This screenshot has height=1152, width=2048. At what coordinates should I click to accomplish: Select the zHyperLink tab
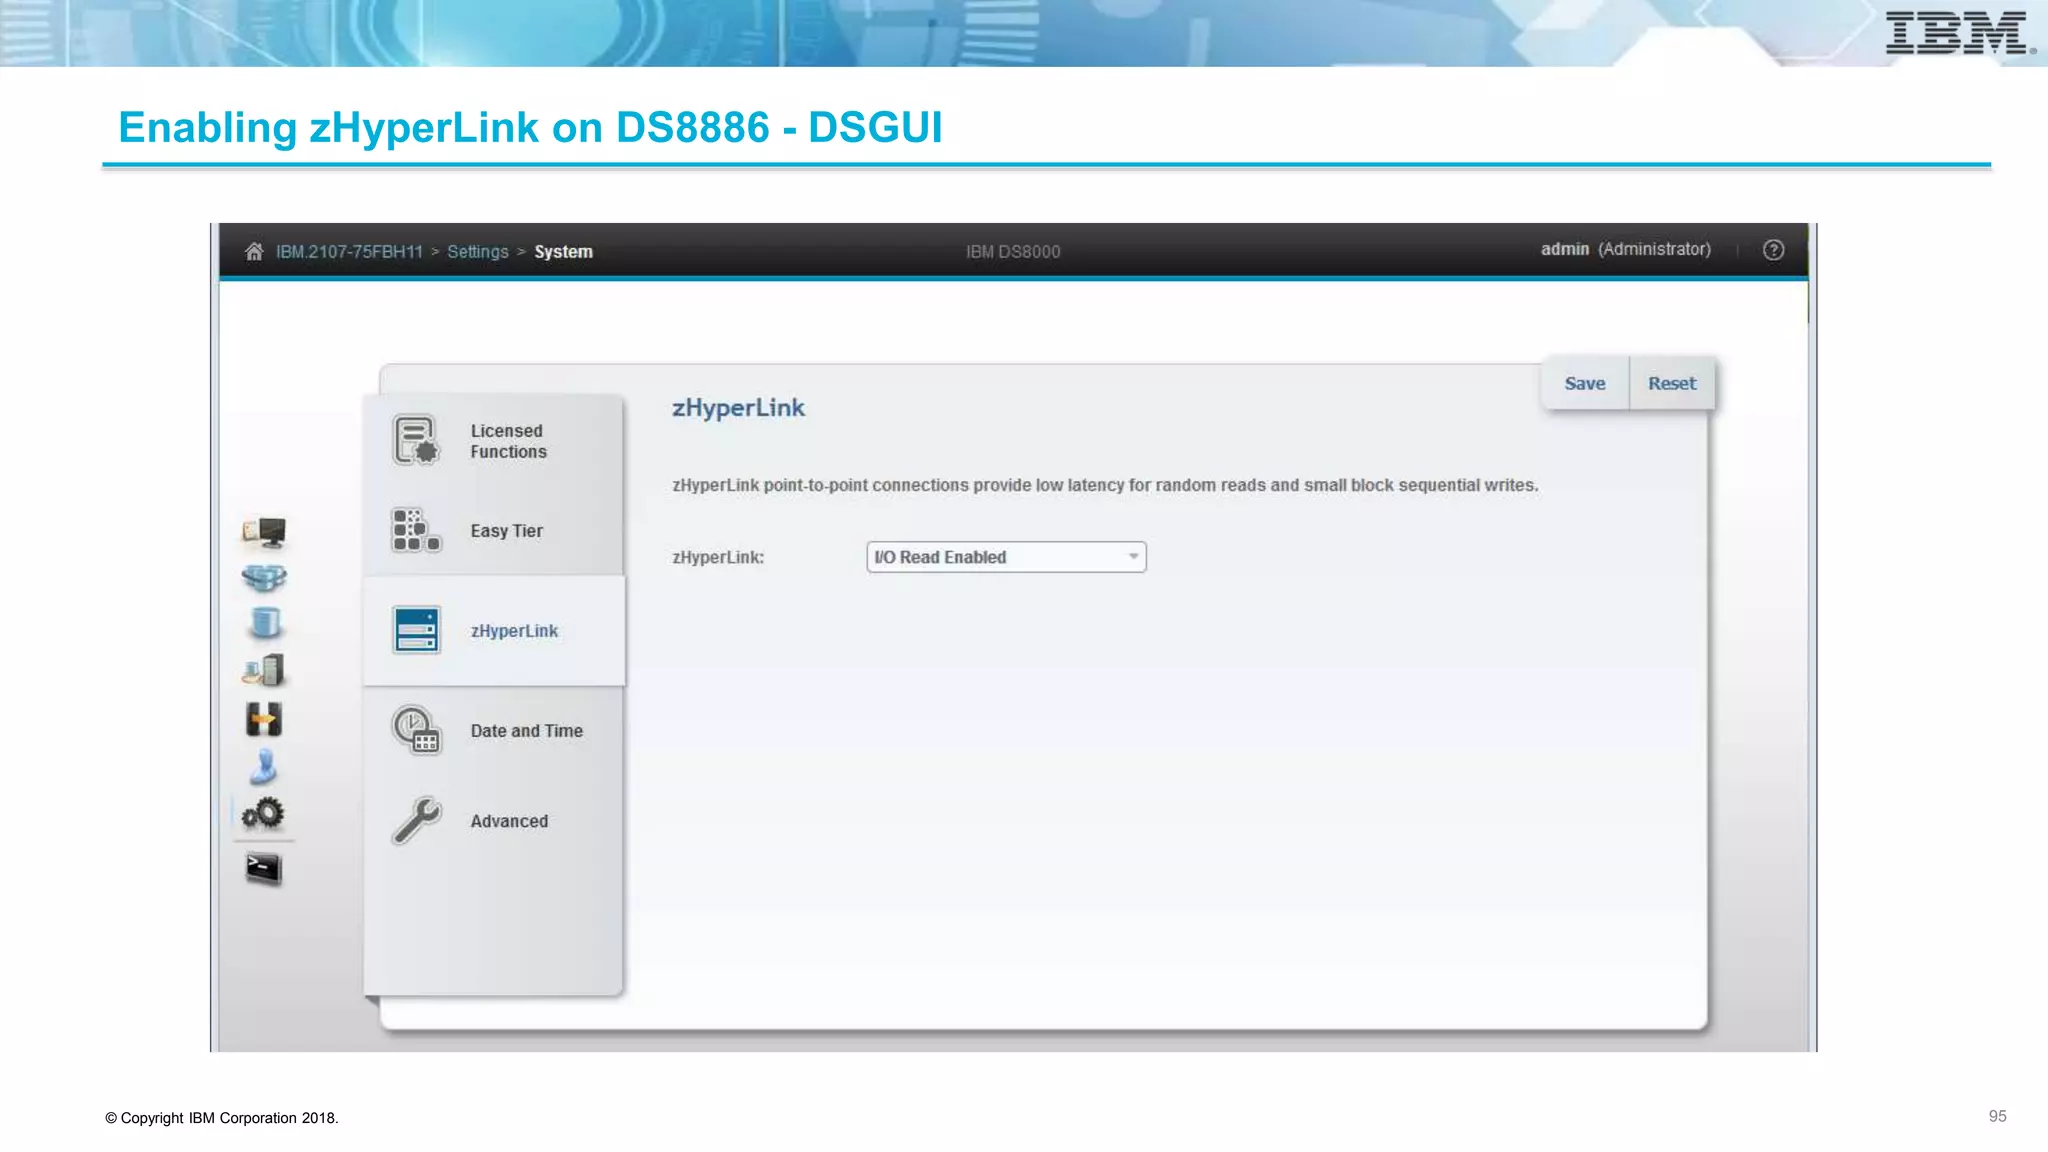[x=494, y=631]
